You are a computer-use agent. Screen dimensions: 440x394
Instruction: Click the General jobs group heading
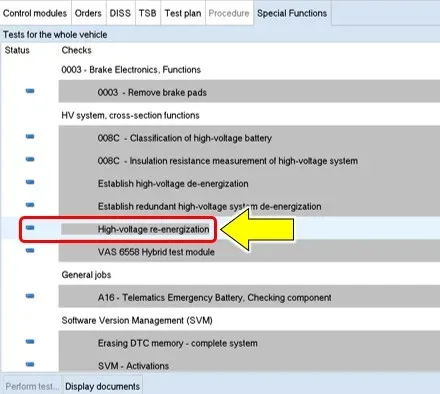pyautogui.click(x=86, y=275)
